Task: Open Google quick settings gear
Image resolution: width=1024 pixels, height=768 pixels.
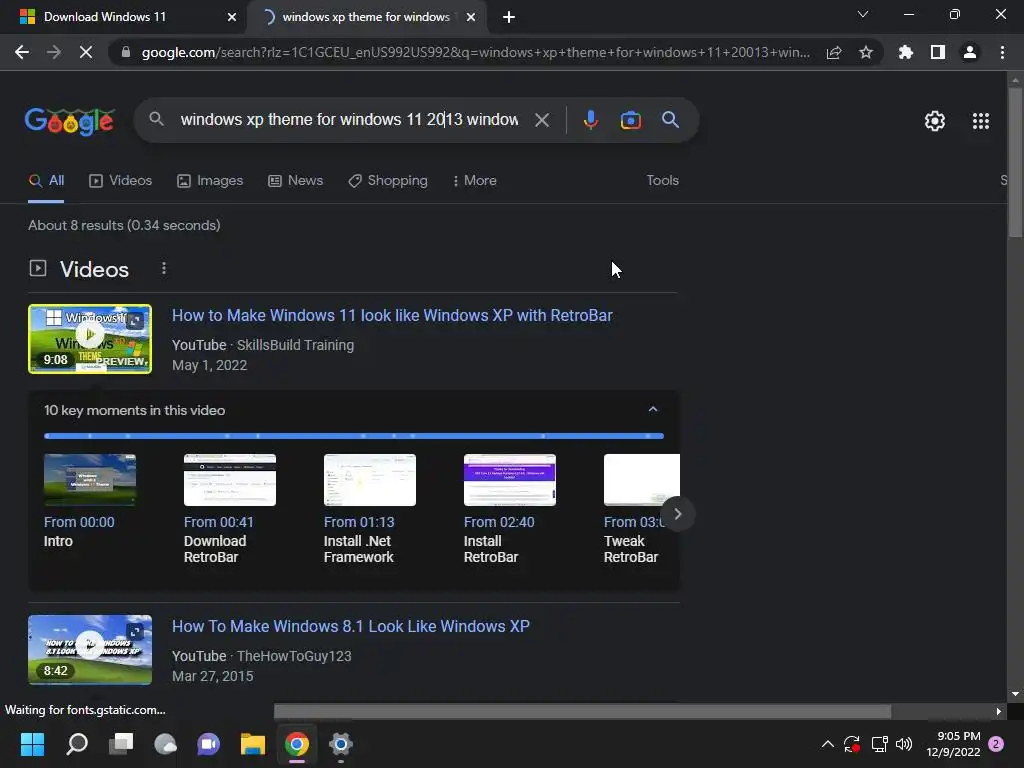Action: point(935,121)
